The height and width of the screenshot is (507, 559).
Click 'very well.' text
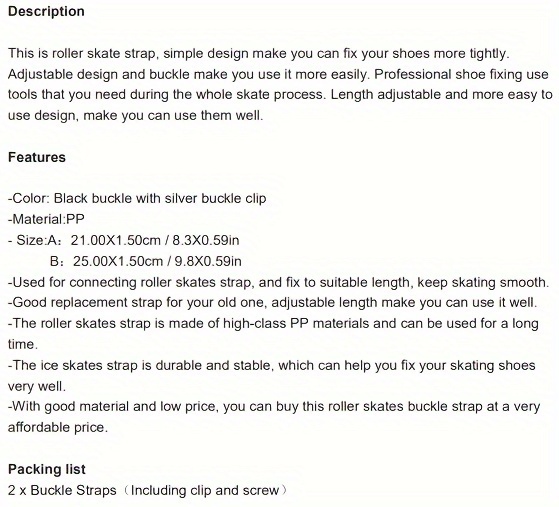37,386
